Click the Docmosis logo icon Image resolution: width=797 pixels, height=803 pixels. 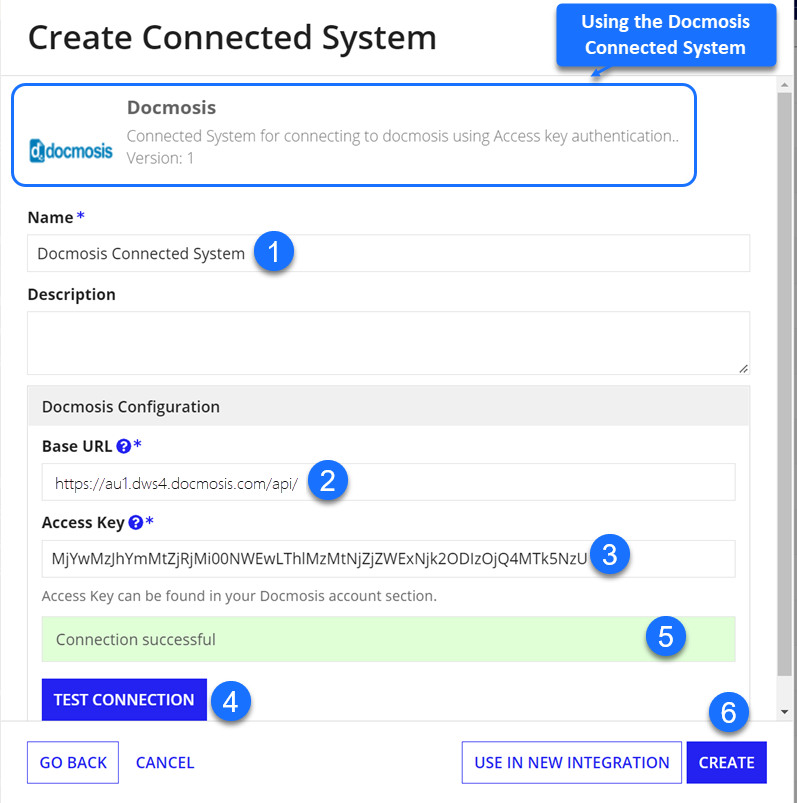[x=71, y=151]
